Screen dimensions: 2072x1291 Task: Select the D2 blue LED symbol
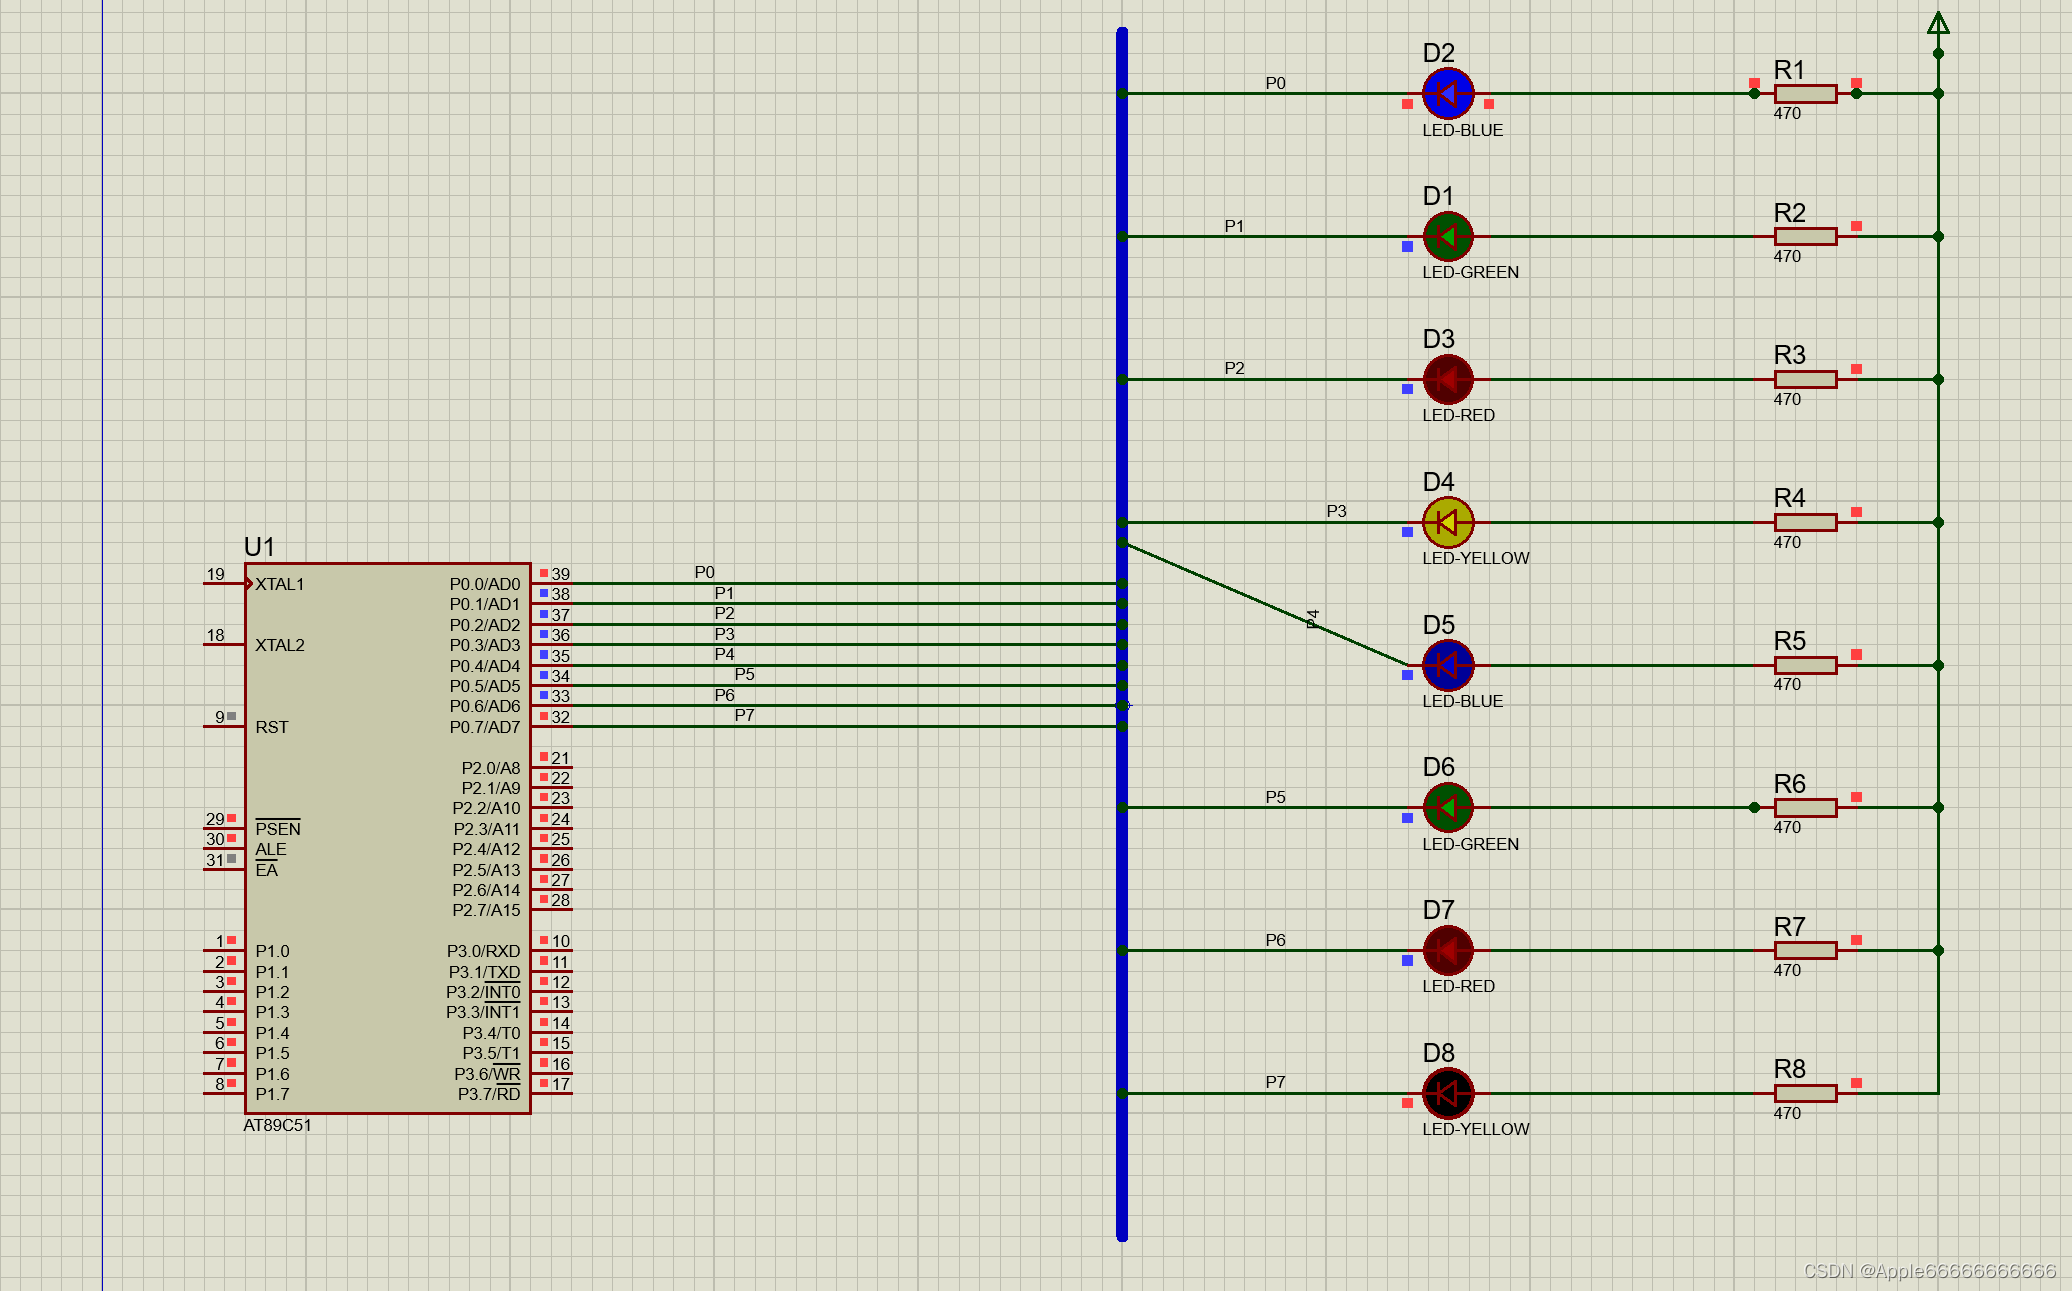tap(1447, 94)
